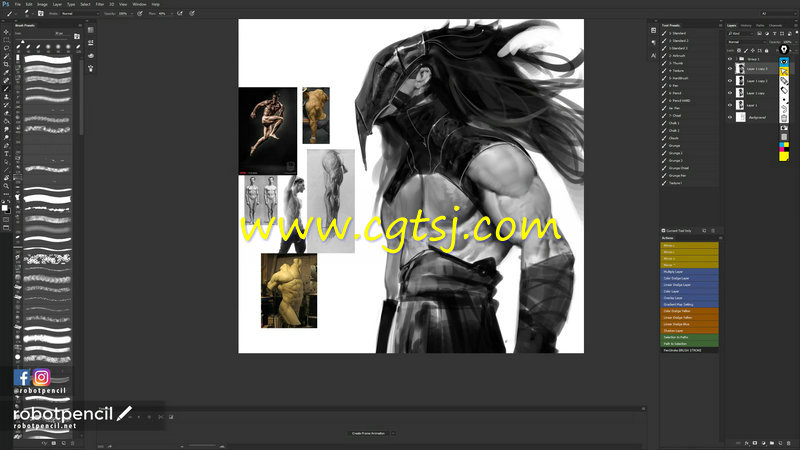The width and height of the screenshot is (800, 450).
Task: Toggle the Current Tool Only checkbox
Action: pyautogui.click(x=663, y=231)
